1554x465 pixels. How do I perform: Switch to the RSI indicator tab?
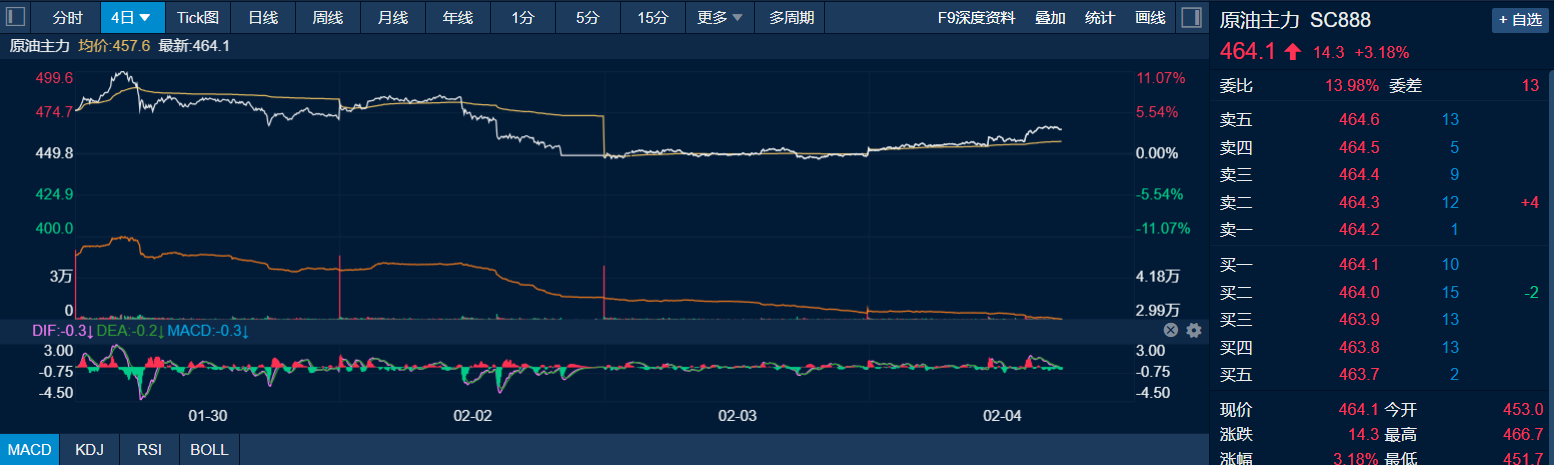pos(150,450)
